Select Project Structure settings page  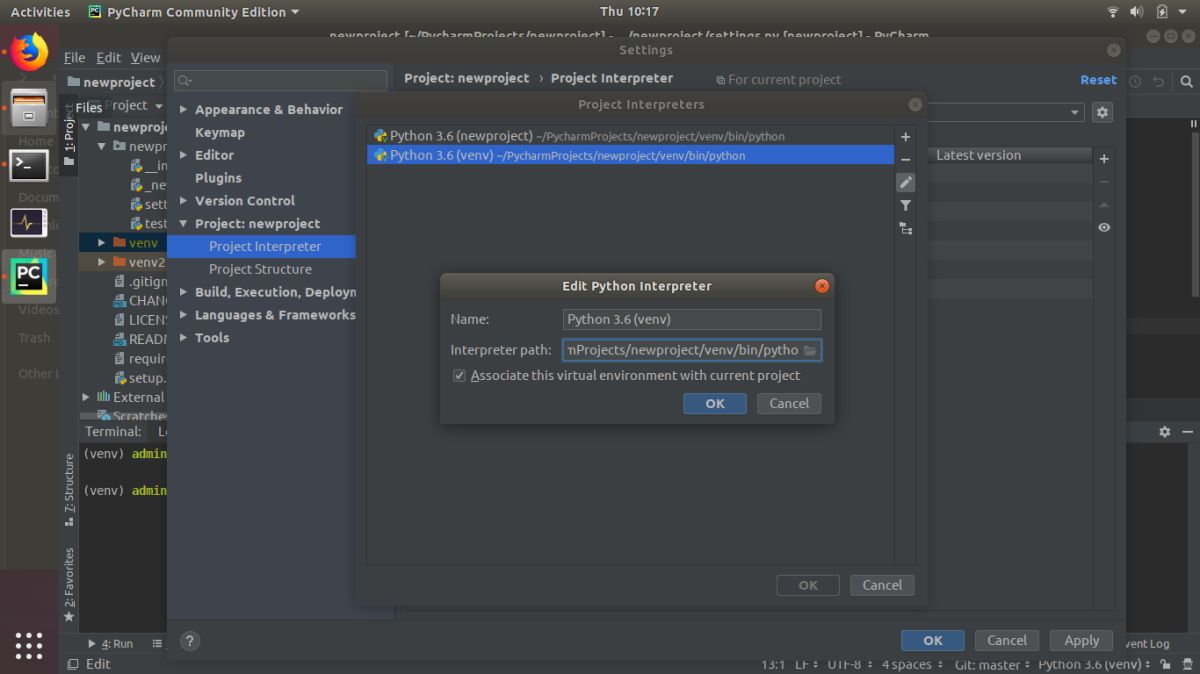[260, 269]
